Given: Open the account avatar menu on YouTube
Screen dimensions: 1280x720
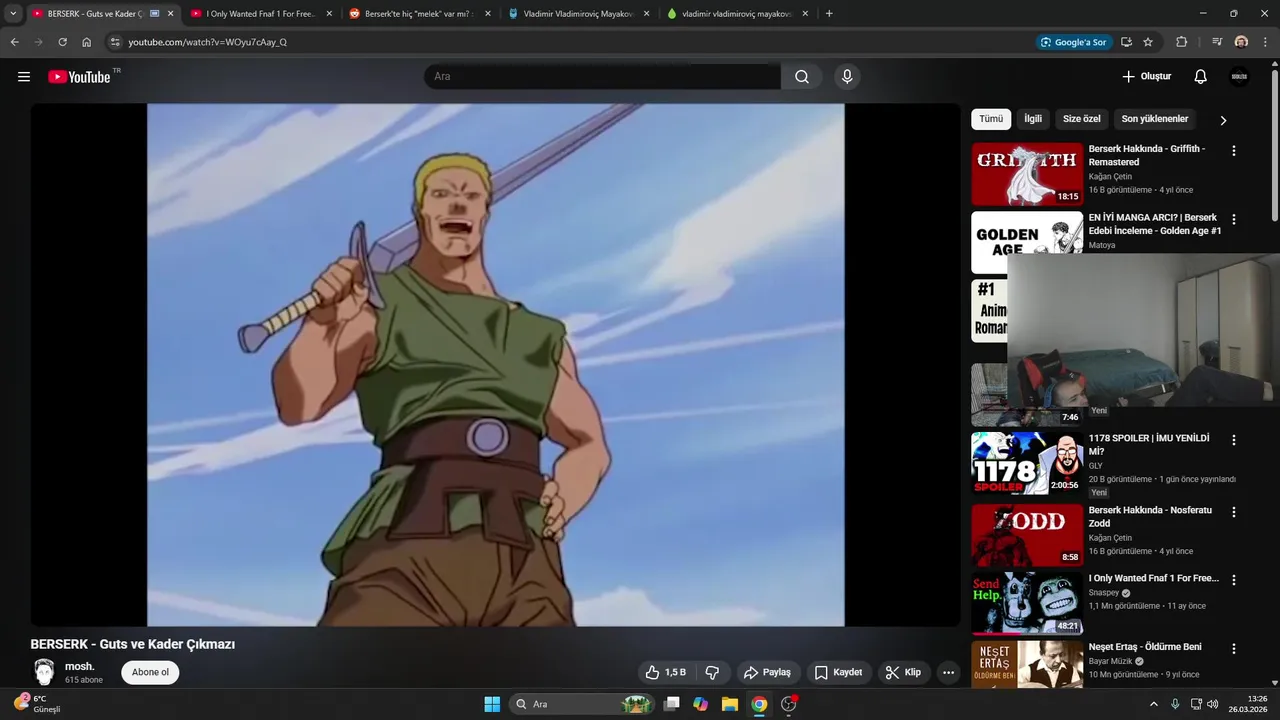Looking at the screenshot, I should pos(1239,77).
